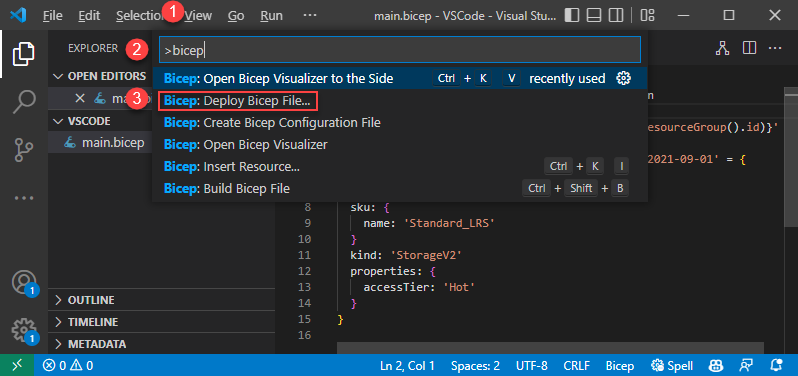Click the command palette input field
Screen dimensions: 798x376
400,50
